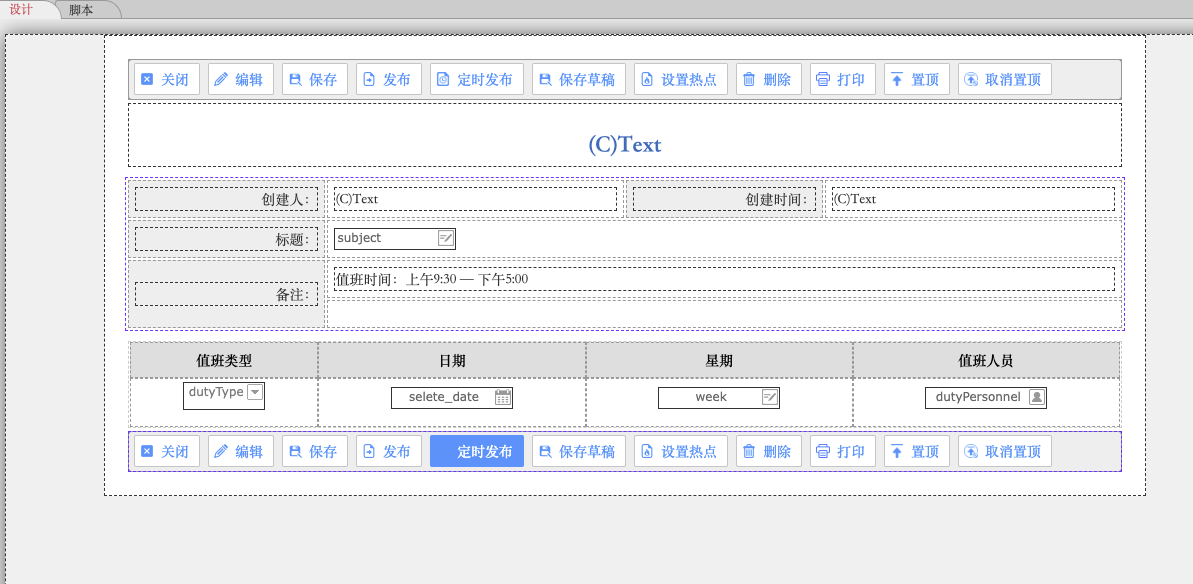The height and width of the screenshot is (584, 1193).
Task: Click the bottom toolbar 保存 button
Action: point(314,452)
